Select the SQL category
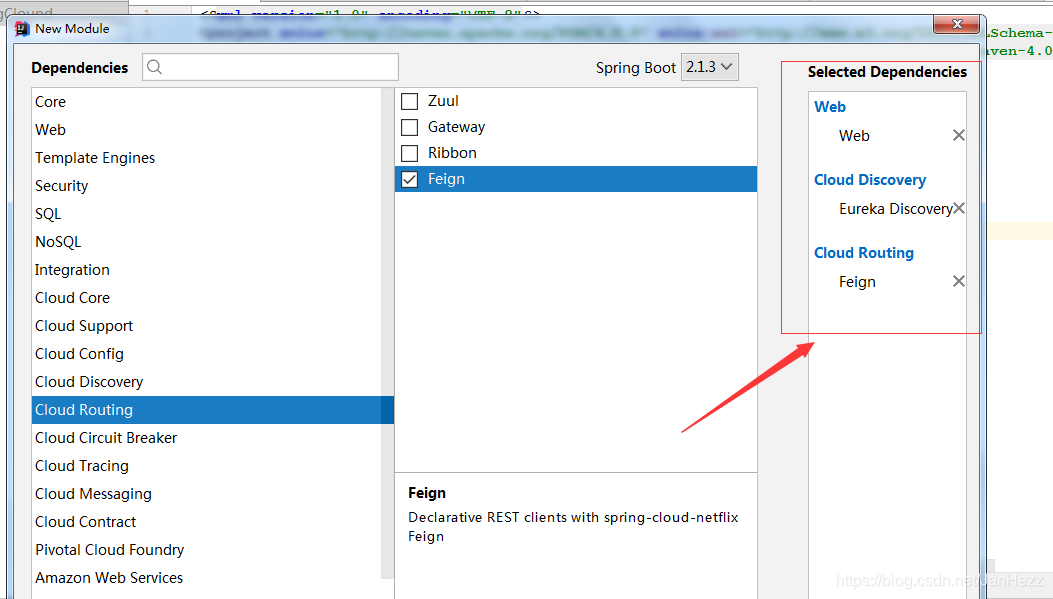Viewport: 1053px width, 599px height. coord(206,214)
